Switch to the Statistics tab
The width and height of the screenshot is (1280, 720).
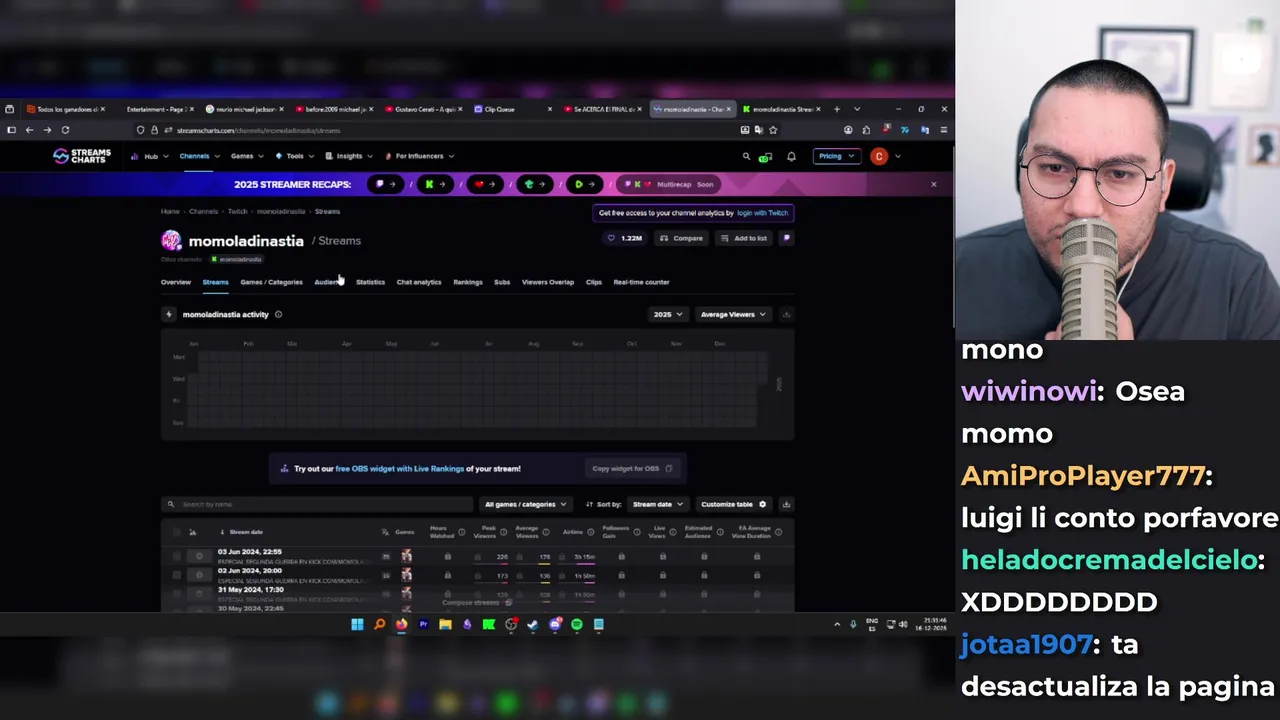(x=370, y=282)
